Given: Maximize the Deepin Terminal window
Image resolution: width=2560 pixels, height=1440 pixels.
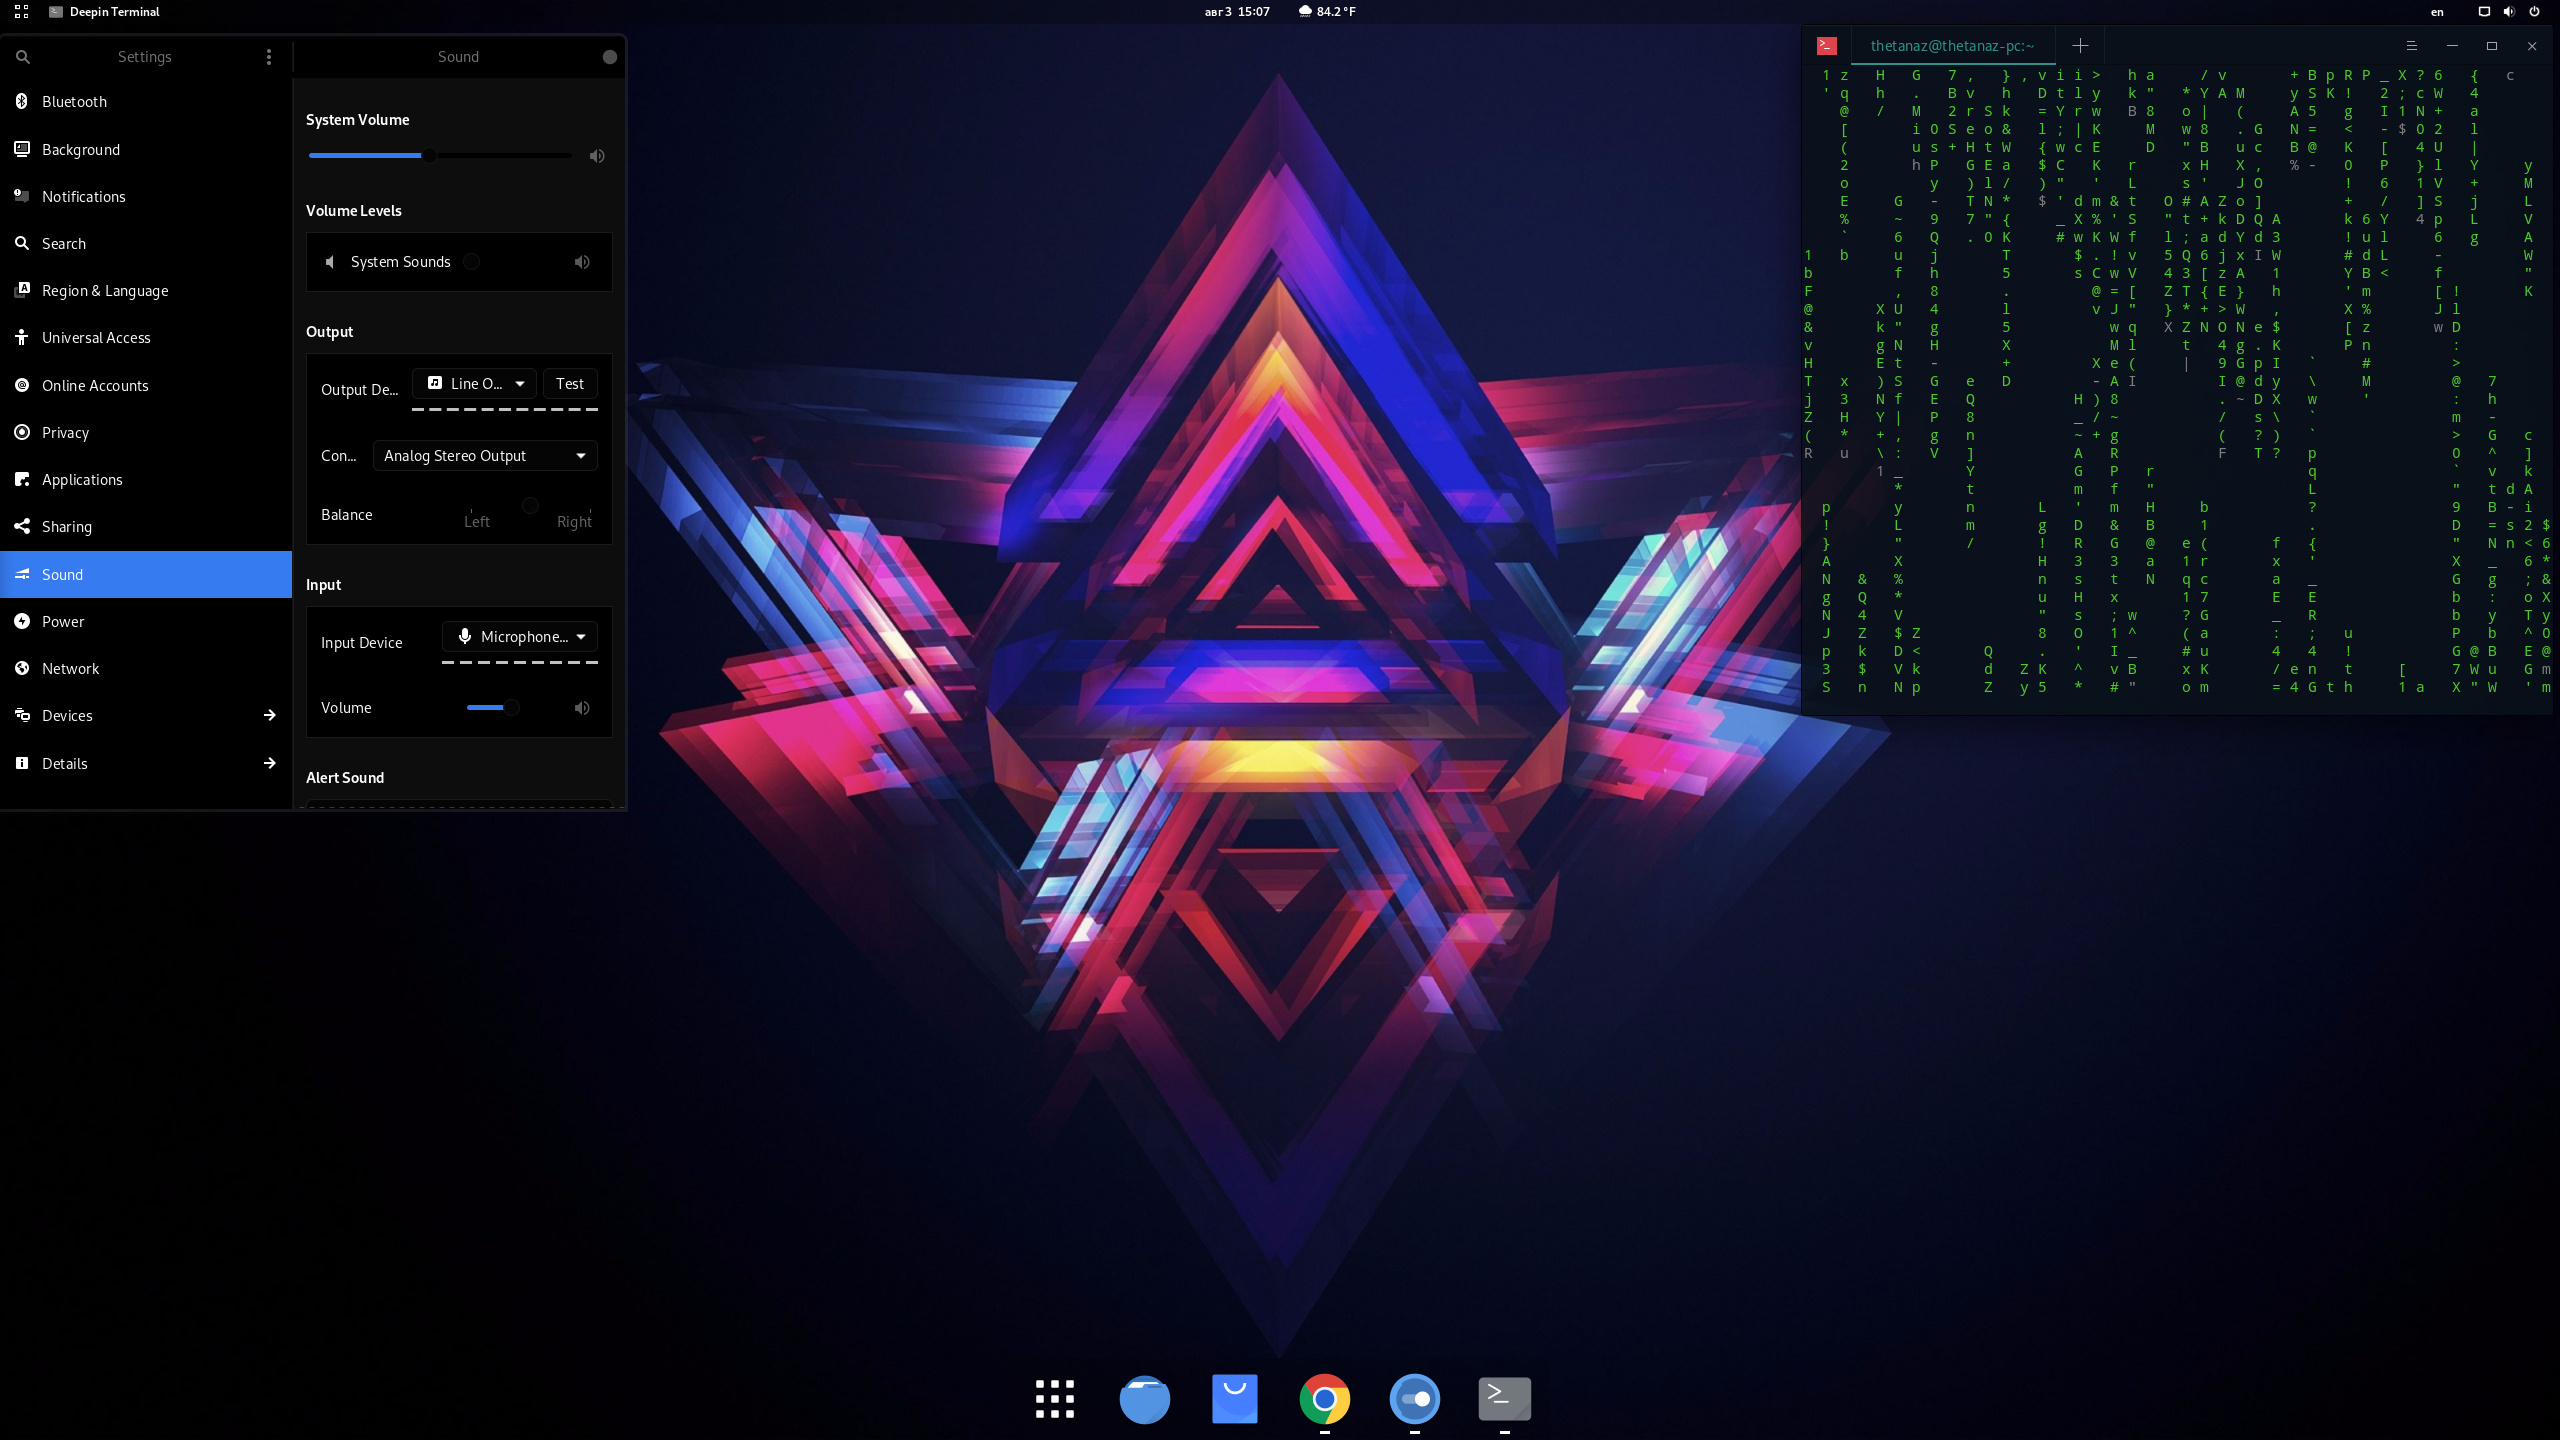Looking at the screenshot, I should pyautogui.click(x=2491, y=46).
